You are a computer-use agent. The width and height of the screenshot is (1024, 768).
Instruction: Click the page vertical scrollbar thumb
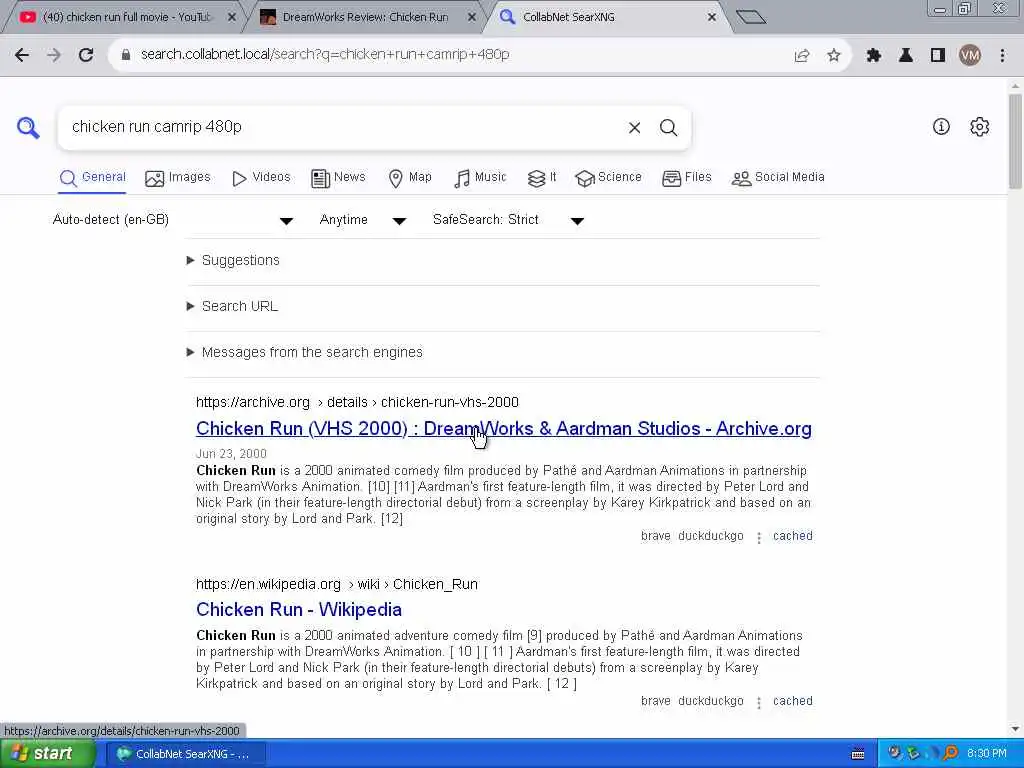(x=1015, y=141)
